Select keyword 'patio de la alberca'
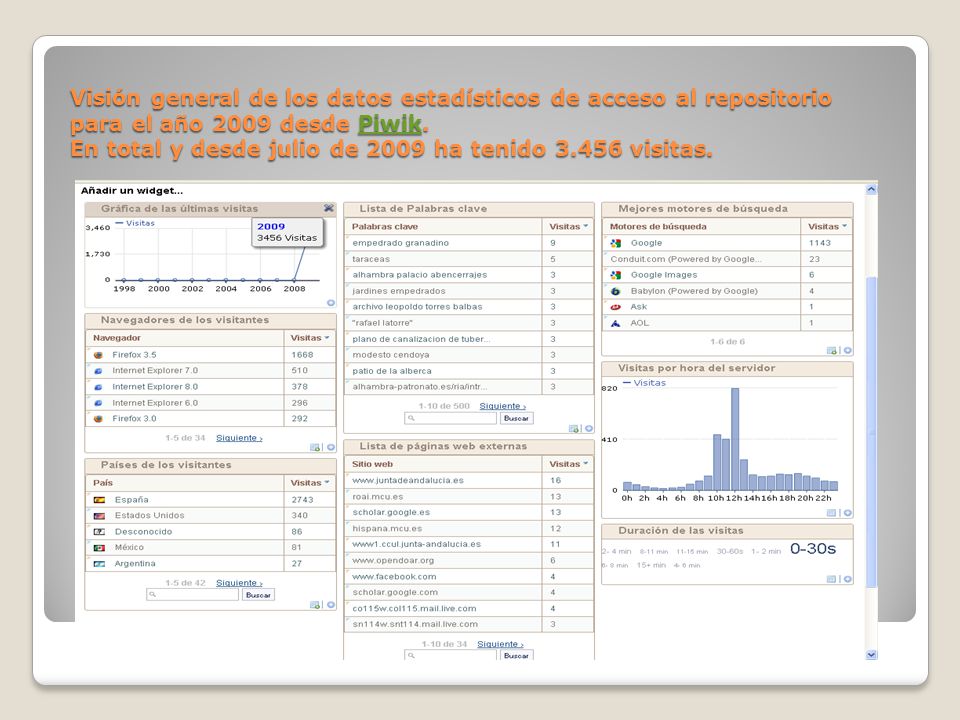This screenshot has width=960, height=720. pos(392,371)
